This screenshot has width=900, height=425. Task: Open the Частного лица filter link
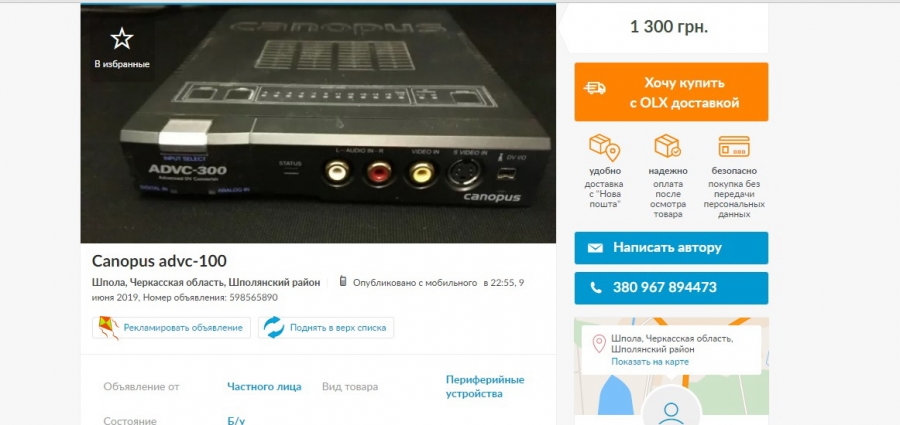tap(264, 387)
